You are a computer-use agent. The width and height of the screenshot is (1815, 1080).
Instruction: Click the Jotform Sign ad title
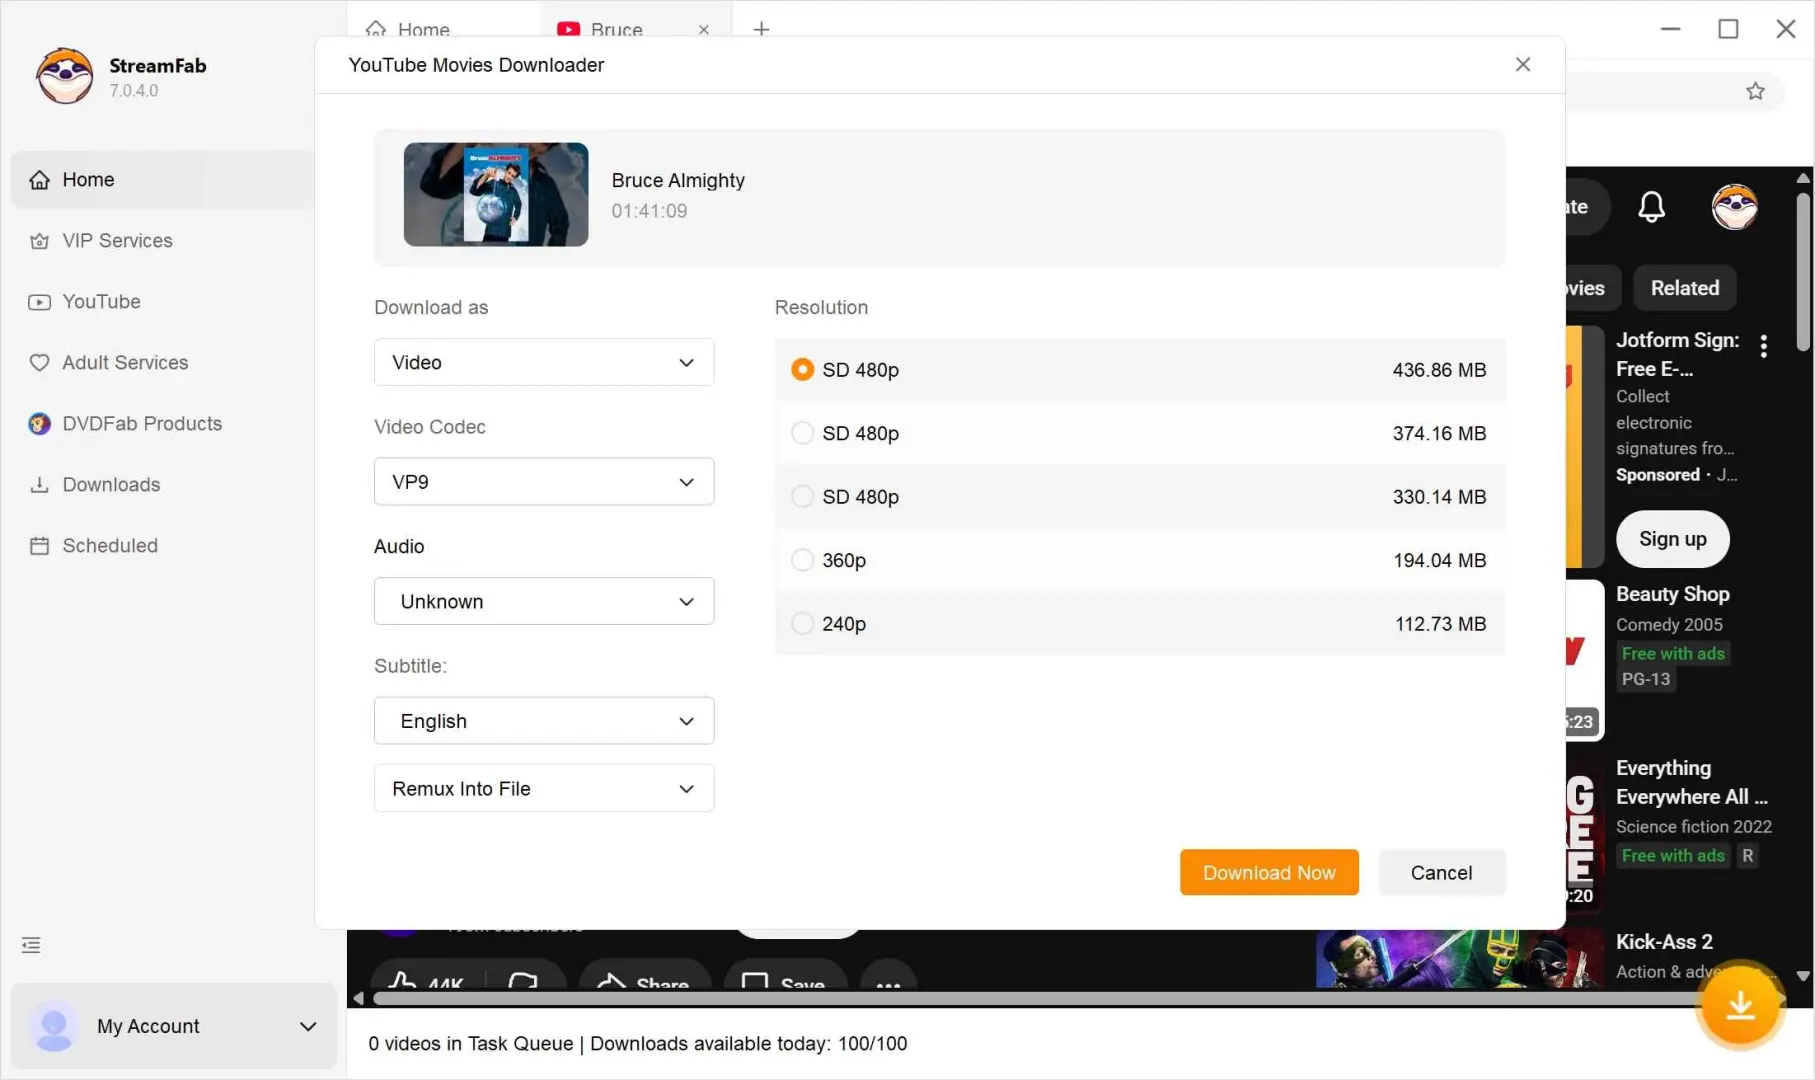1678,355
